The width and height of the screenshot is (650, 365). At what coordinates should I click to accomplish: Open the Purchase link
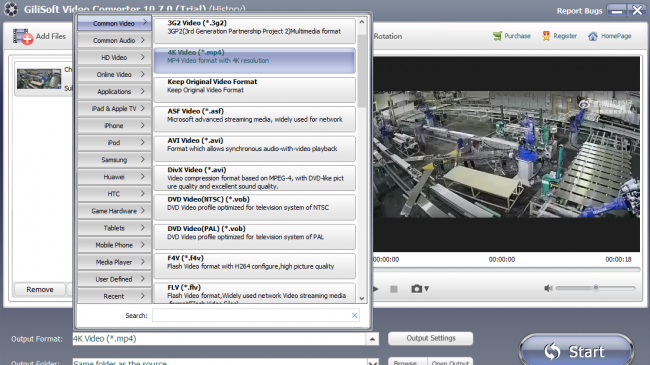click(x=517, y=36)
